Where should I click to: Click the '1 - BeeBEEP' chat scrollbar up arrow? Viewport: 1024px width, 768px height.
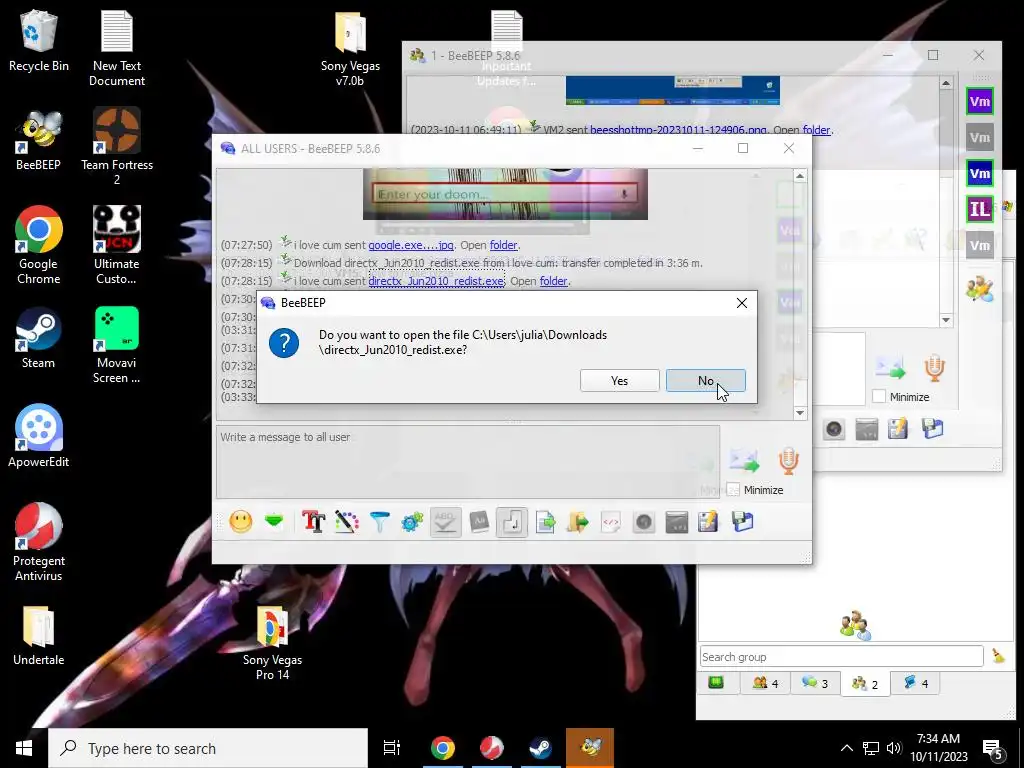(946, 83)
